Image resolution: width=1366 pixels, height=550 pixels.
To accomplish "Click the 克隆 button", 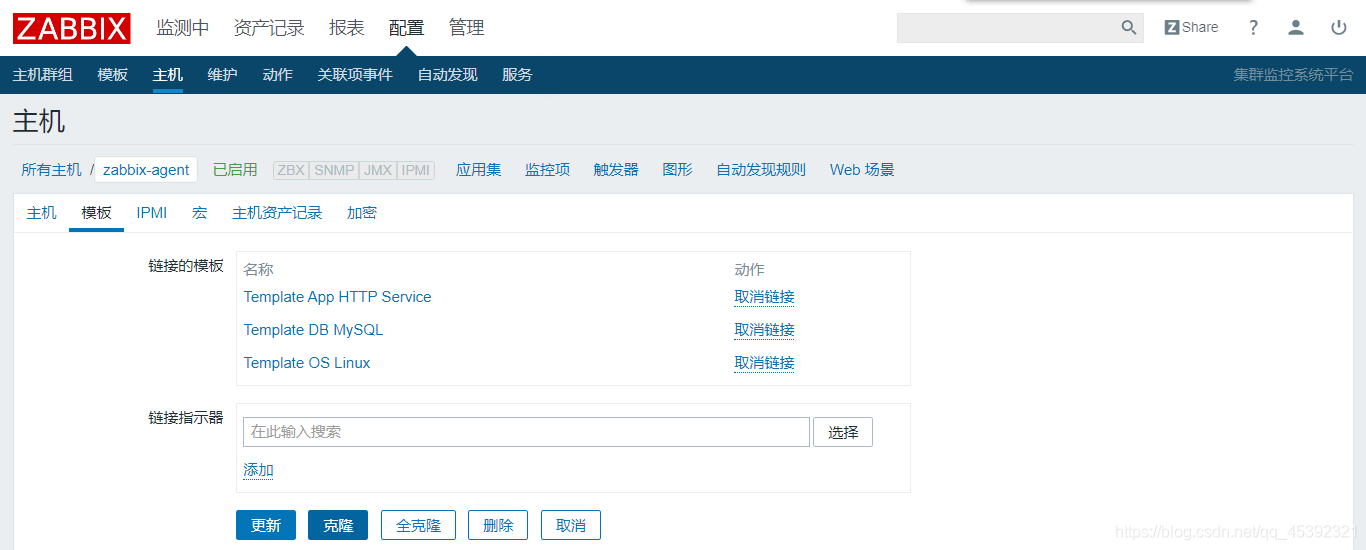I will pyautogui.click(x=338, y=525).
